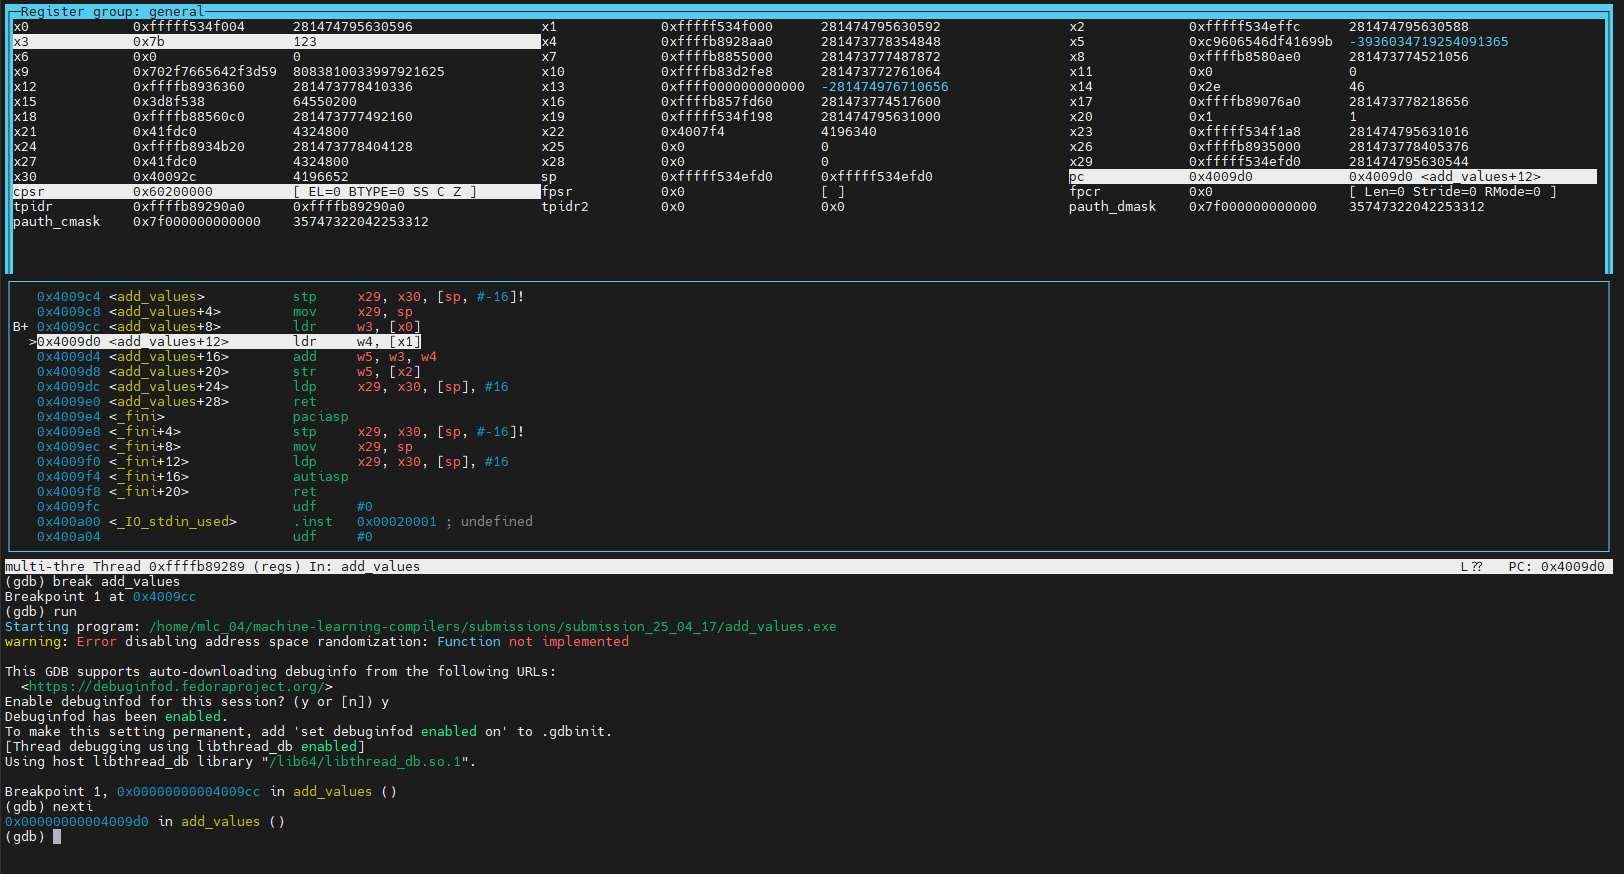Select the x0 register value 0xfffff534f004
This screenshot has height=874, width=1624.
(x=189, y=27)
